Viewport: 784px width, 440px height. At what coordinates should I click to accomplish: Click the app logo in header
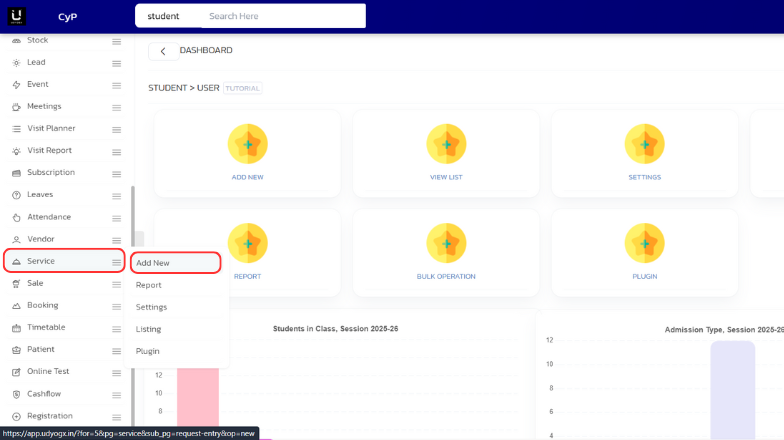pos(18,16)
